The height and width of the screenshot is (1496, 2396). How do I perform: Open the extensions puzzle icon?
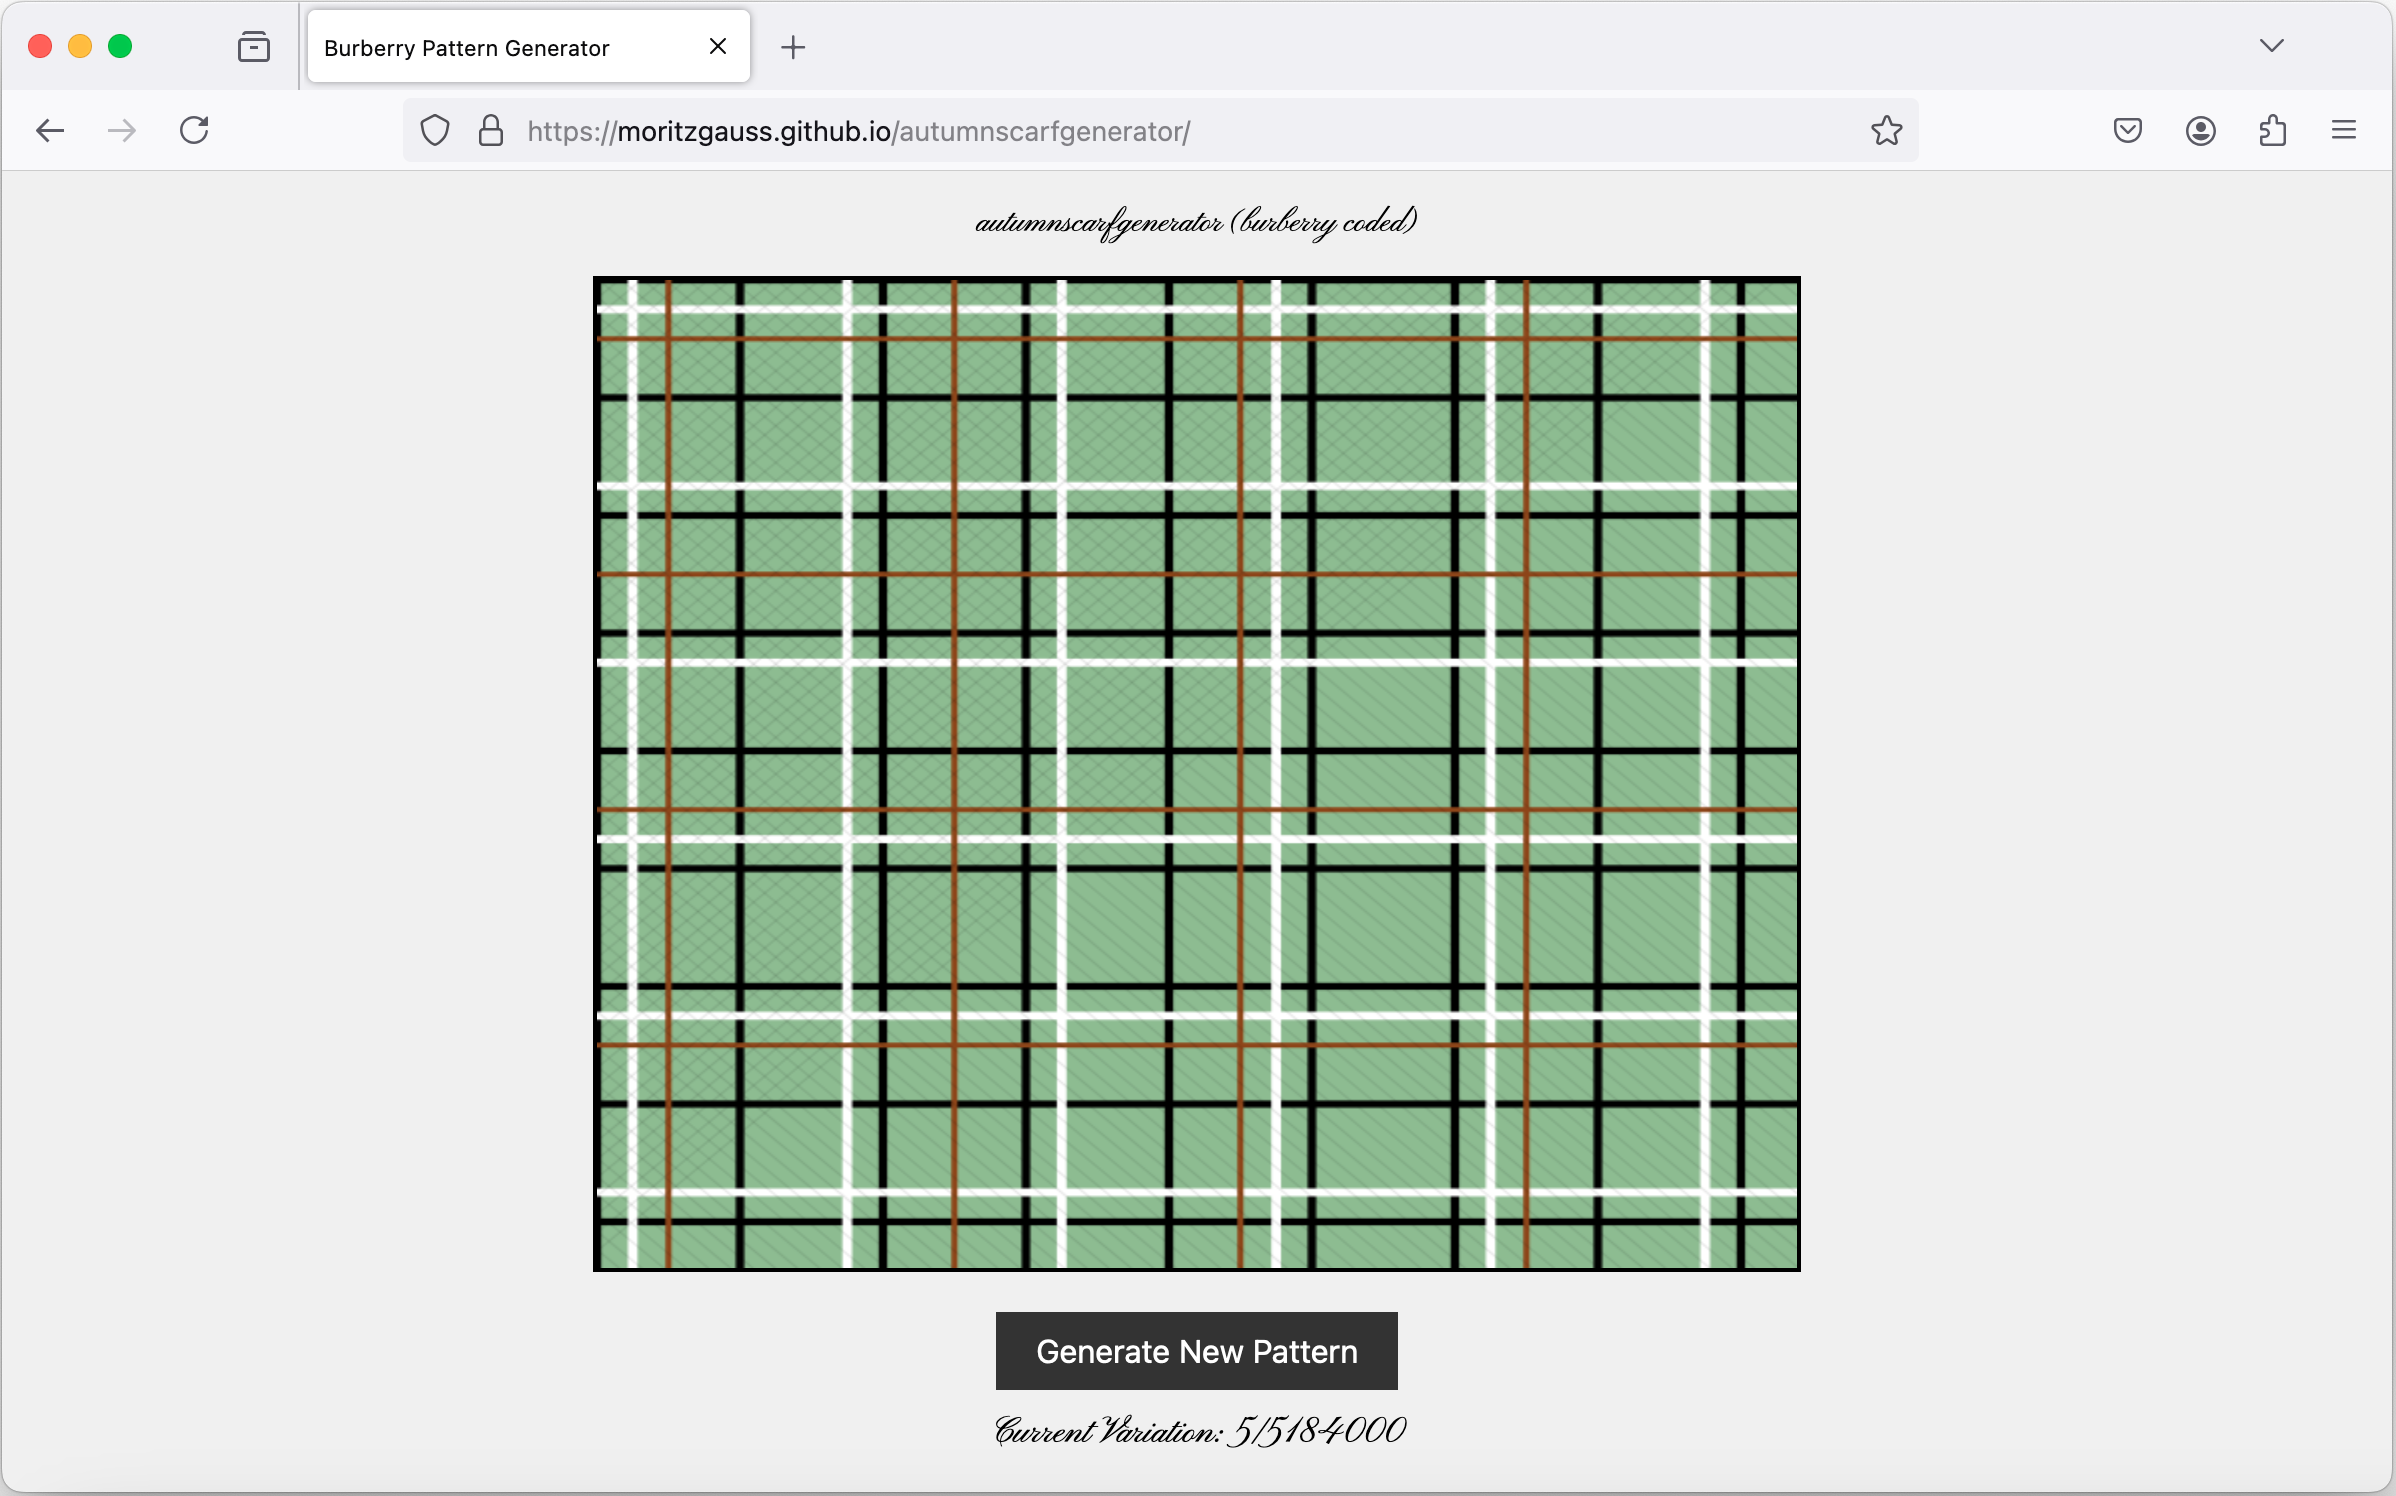[x=2272, y=131]
